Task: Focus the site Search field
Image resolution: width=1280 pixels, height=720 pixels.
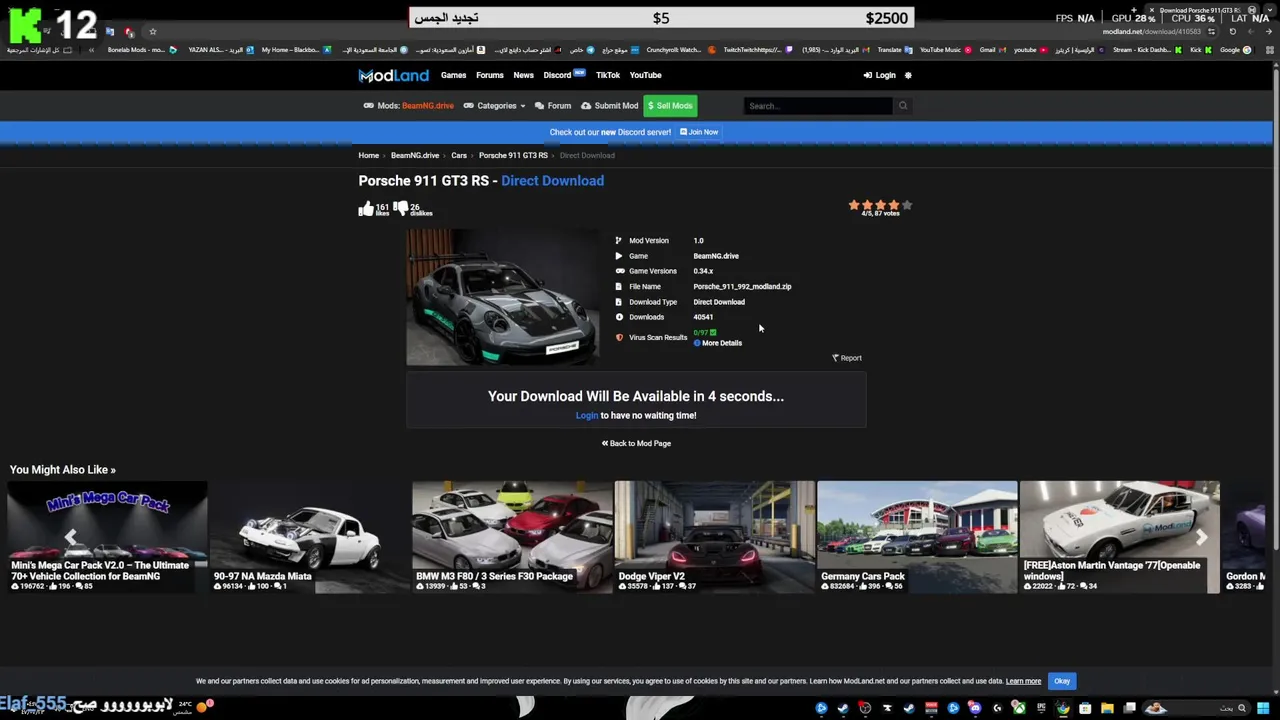Action: (818, 105)
